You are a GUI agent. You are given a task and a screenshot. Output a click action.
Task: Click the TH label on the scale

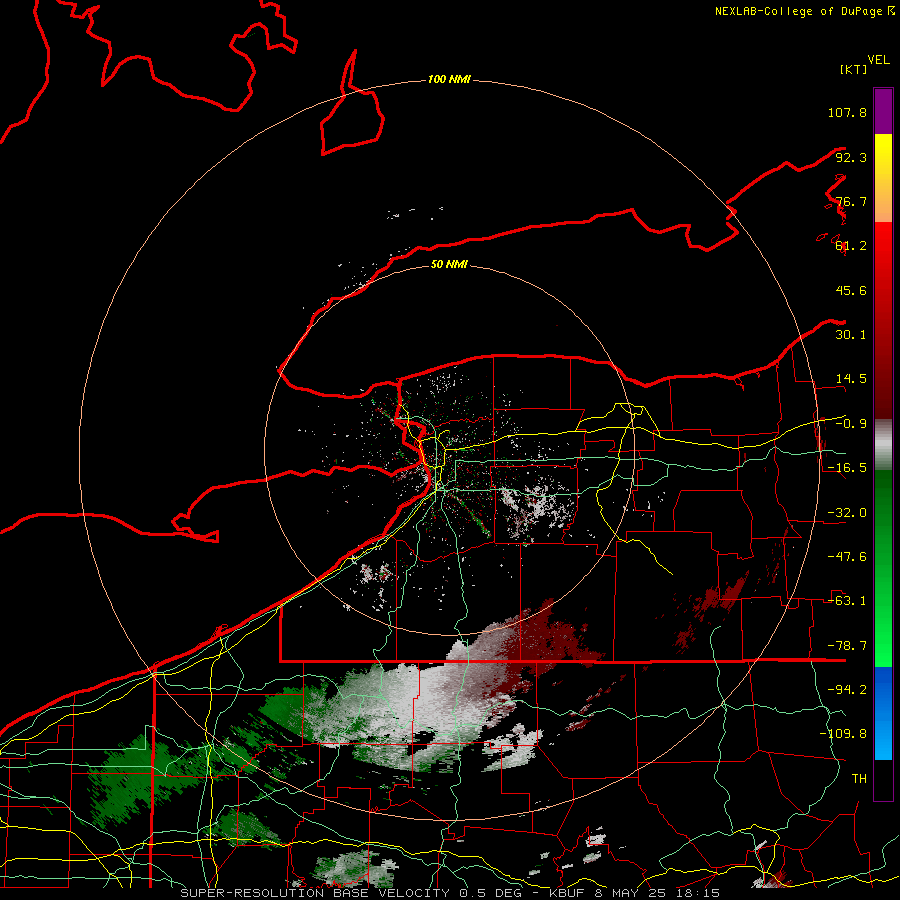pyautogui.click(x=859, y=779)
